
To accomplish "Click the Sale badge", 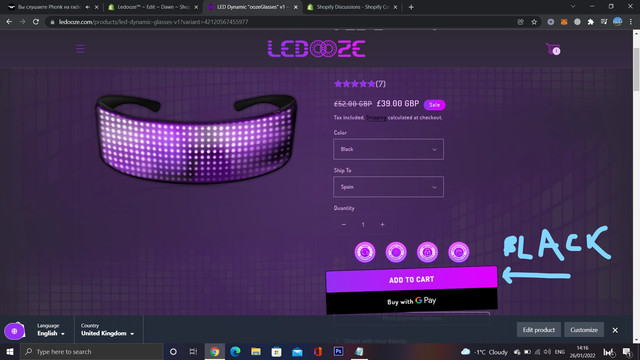I will [x=434, y=105].
